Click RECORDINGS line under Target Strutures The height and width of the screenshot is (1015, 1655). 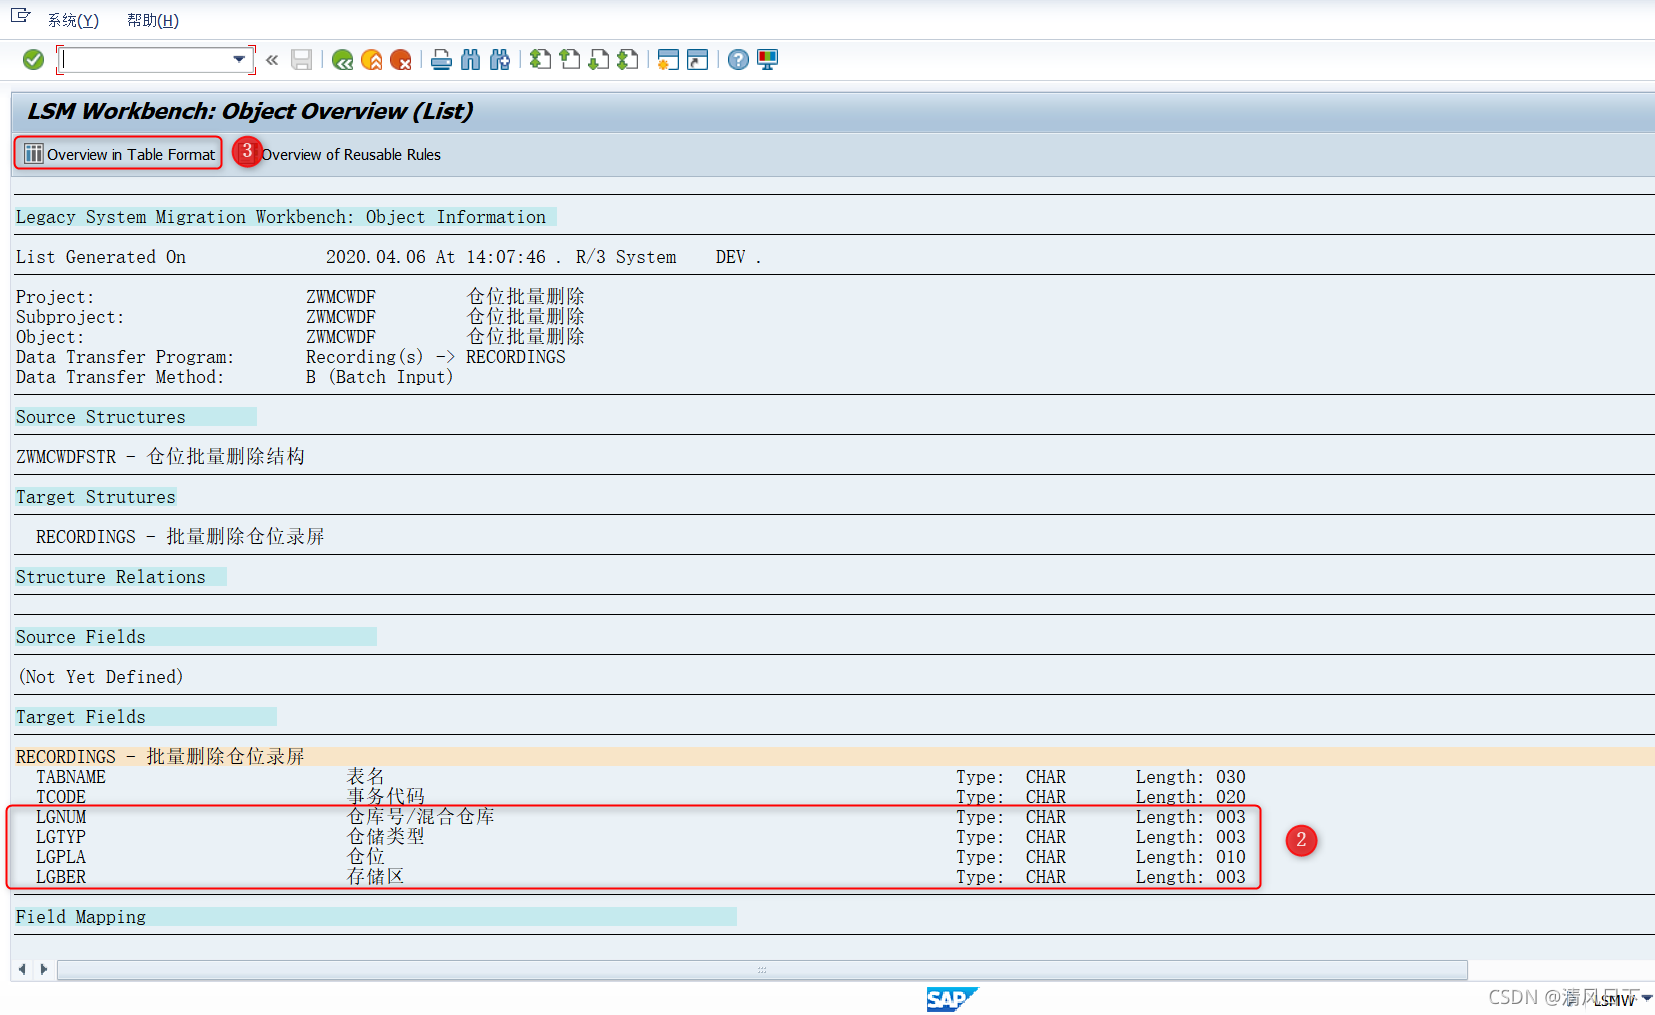tap(180, 537)
